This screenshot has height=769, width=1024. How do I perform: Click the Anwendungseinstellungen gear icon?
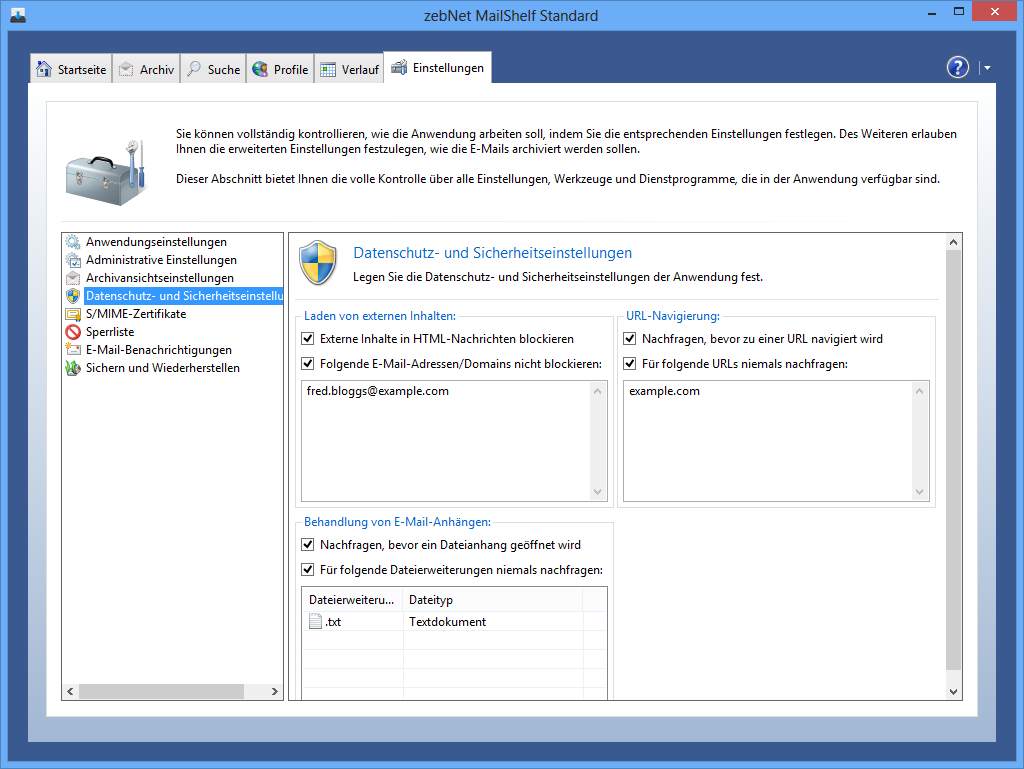point(73,242)
